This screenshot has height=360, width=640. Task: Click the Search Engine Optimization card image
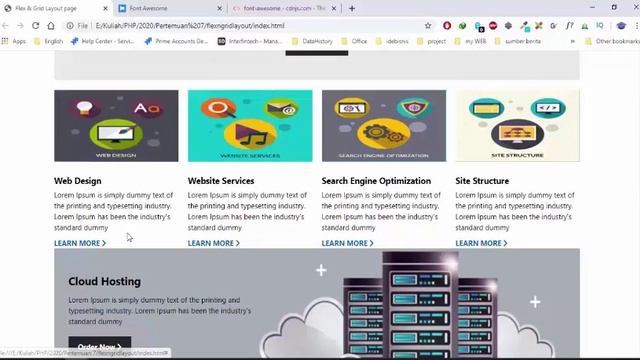point(384,126)
